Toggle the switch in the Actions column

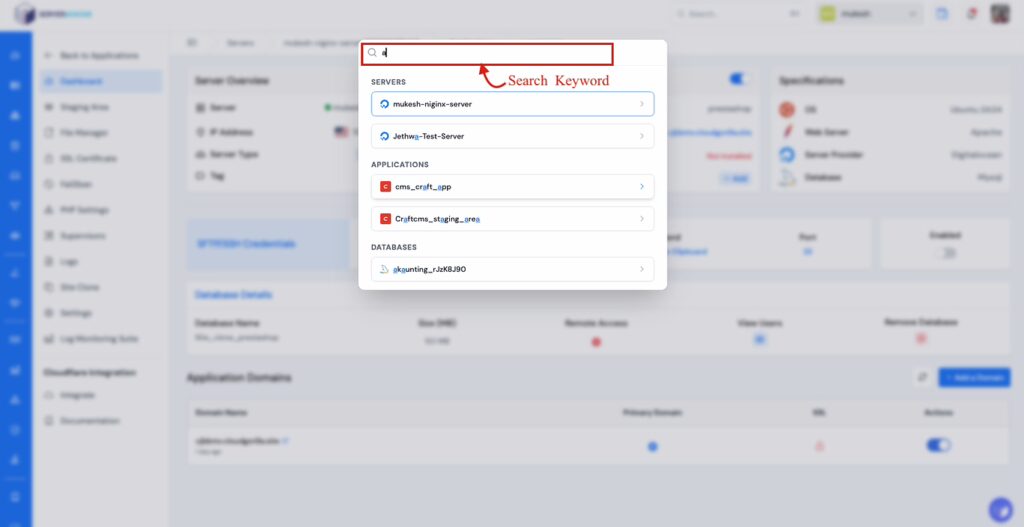(x=938, y=445)
